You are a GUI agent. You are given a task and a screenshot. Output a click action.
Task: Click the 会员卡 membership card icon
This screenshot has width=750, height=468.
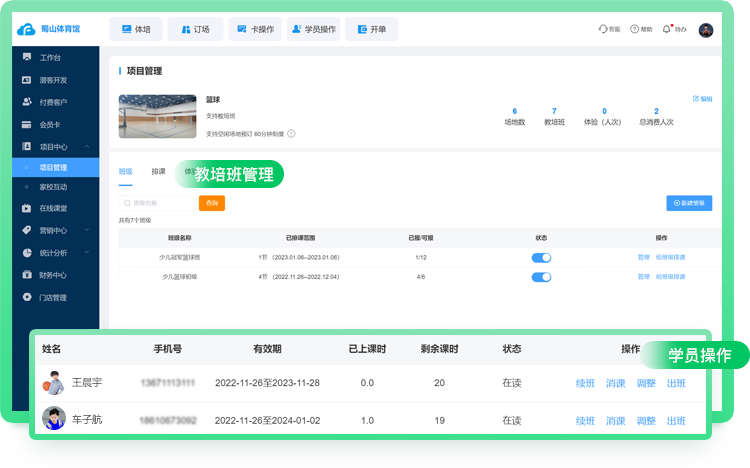pos(27,124)
